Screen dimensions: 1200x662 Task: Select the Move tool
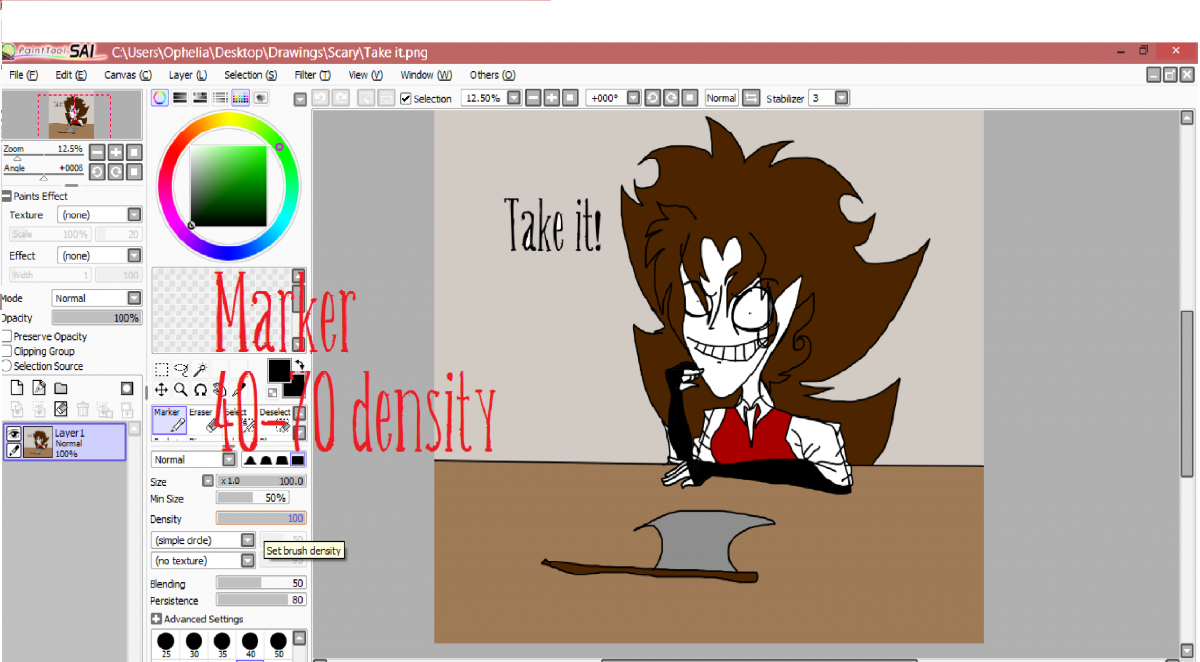(x=161, y=389)
